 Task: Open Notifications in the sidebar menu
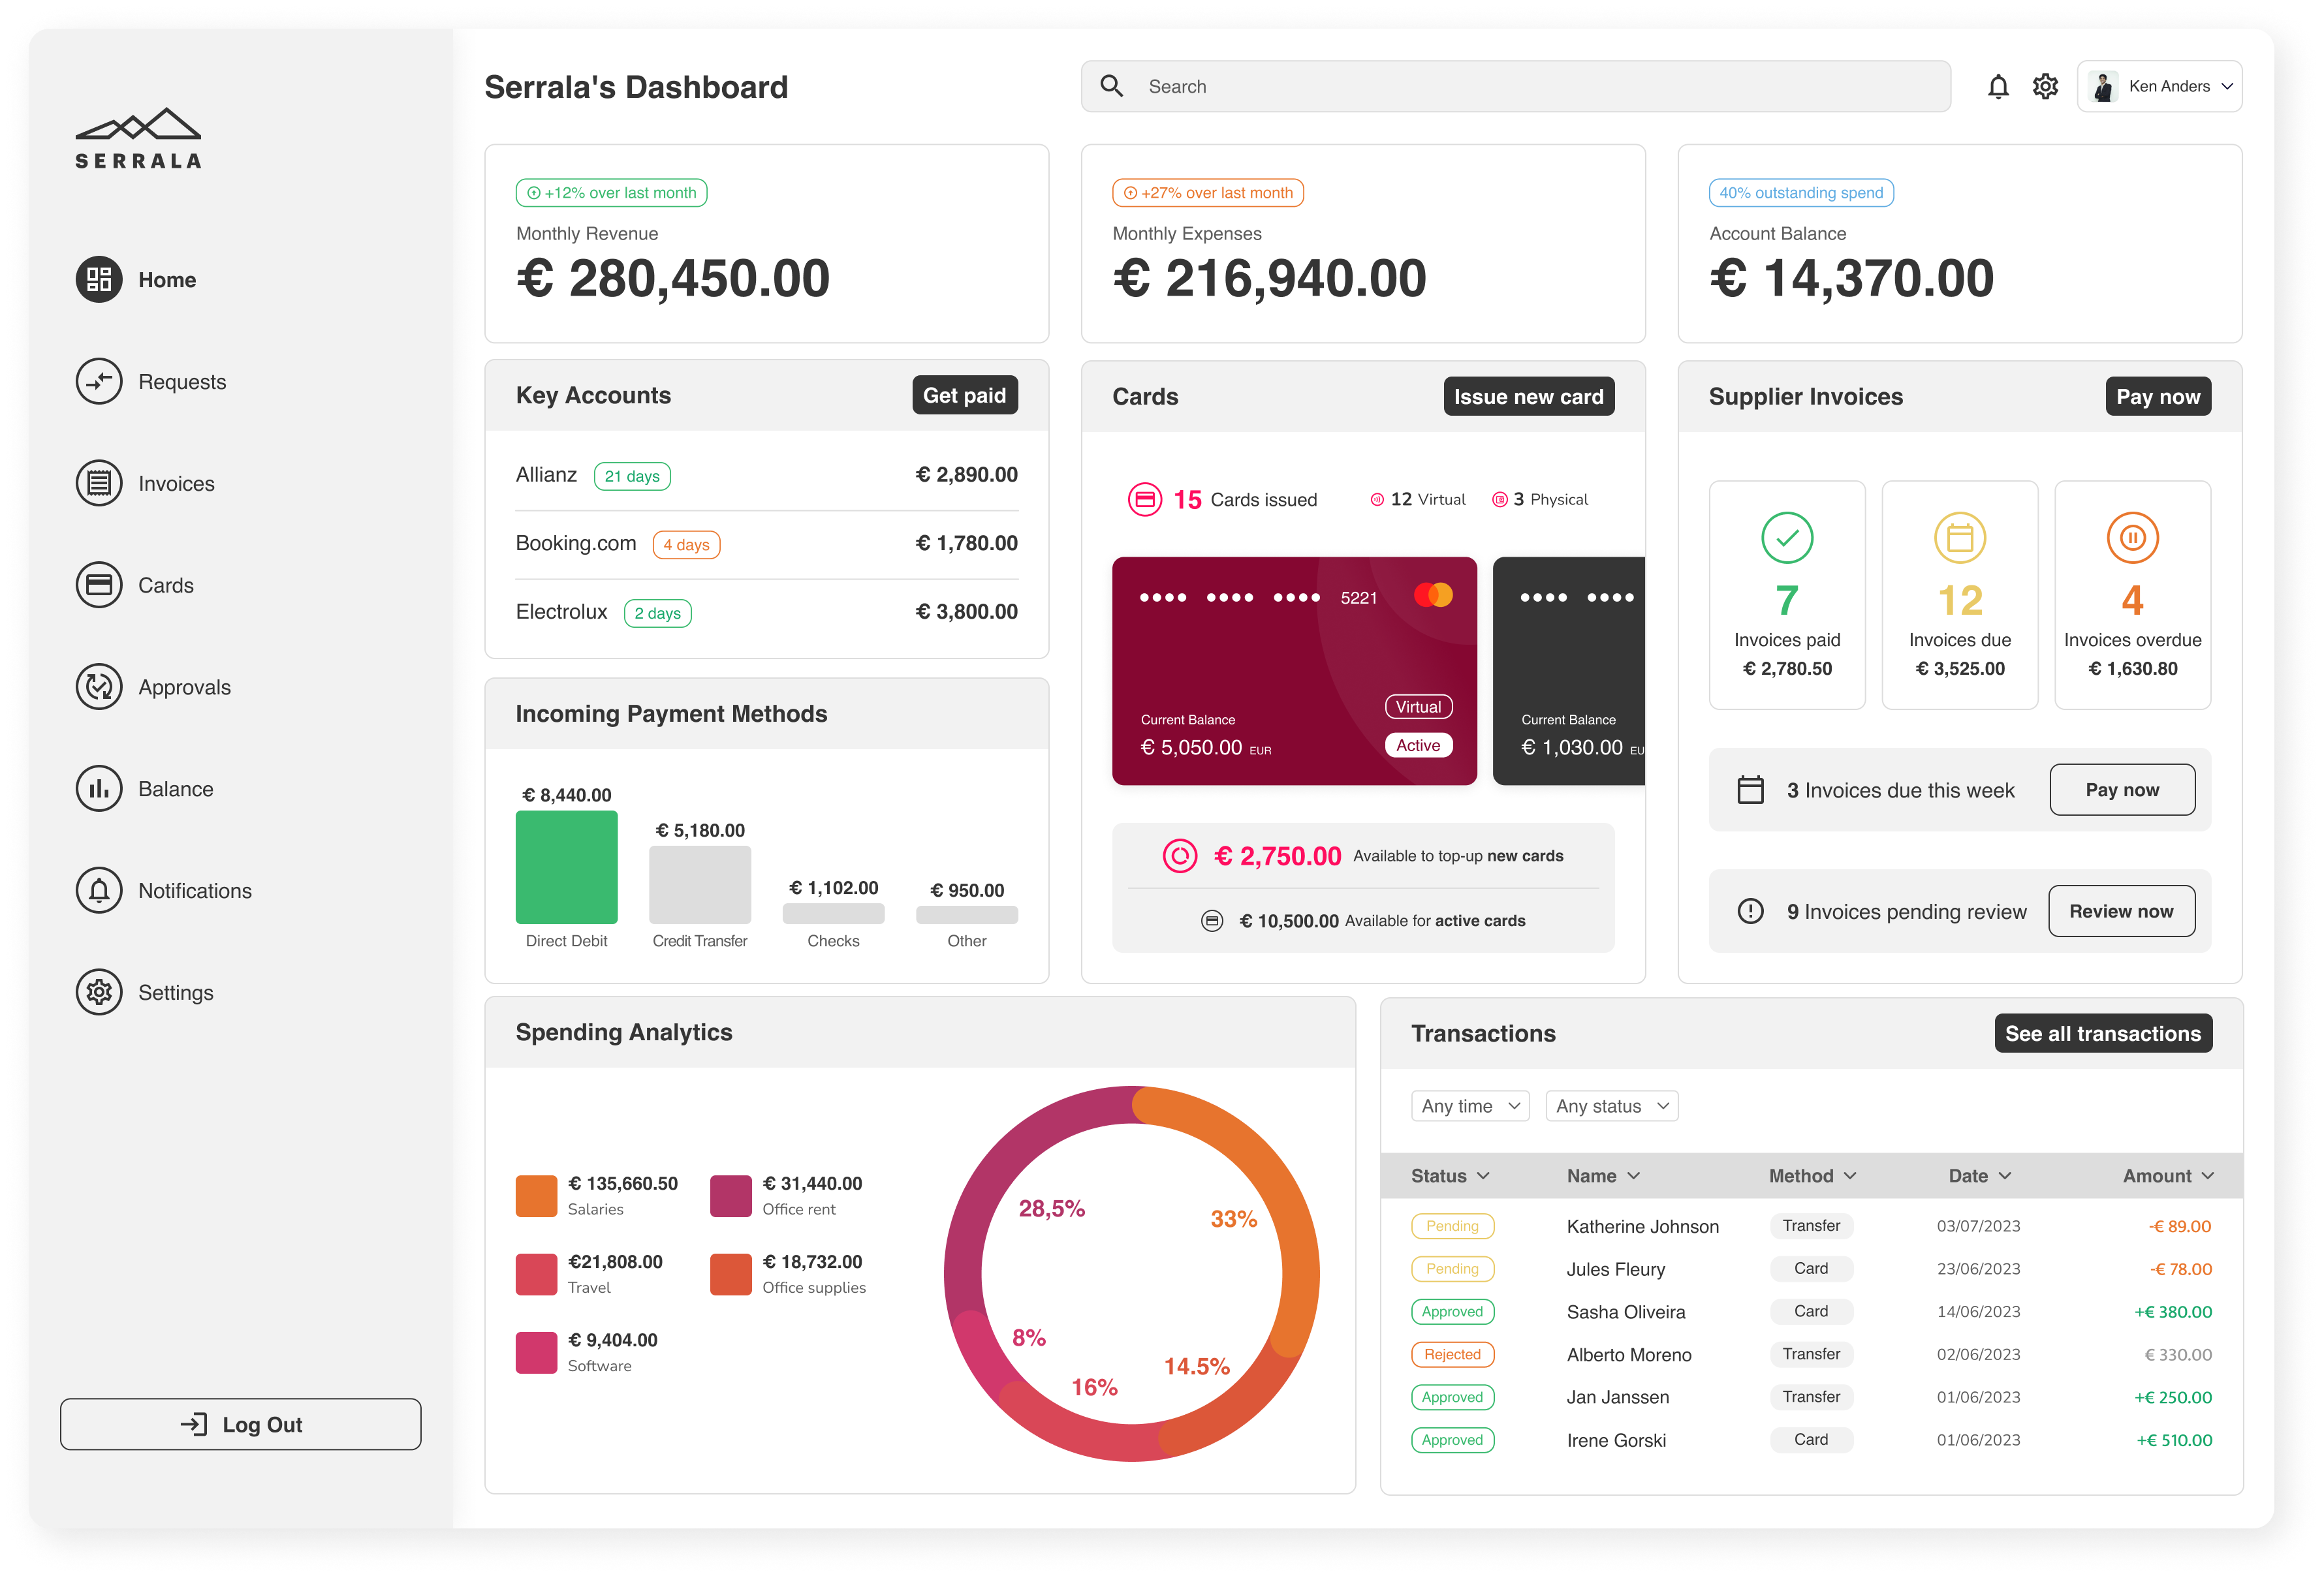click(194, 891)
